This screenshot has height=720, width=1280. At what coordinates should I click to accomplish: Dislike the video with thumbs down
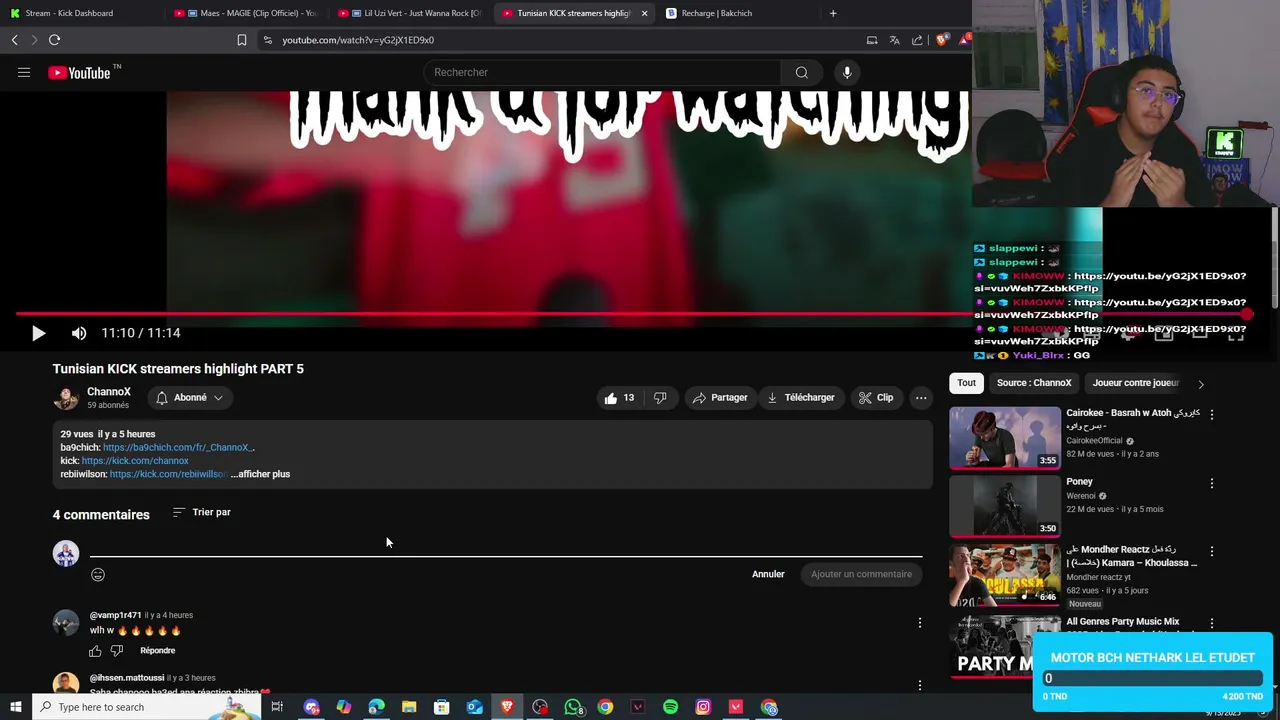[x=660, y=398]
